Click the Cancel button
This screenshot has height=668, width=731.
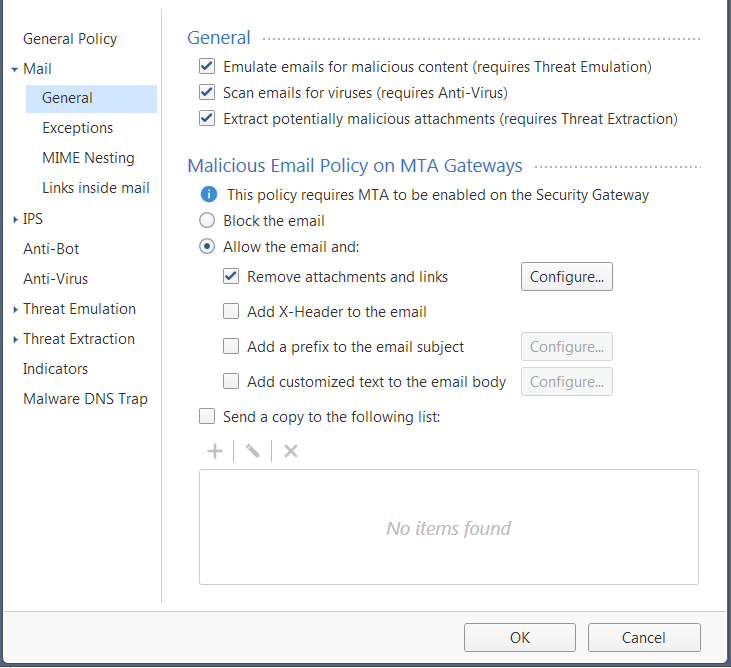644,637
